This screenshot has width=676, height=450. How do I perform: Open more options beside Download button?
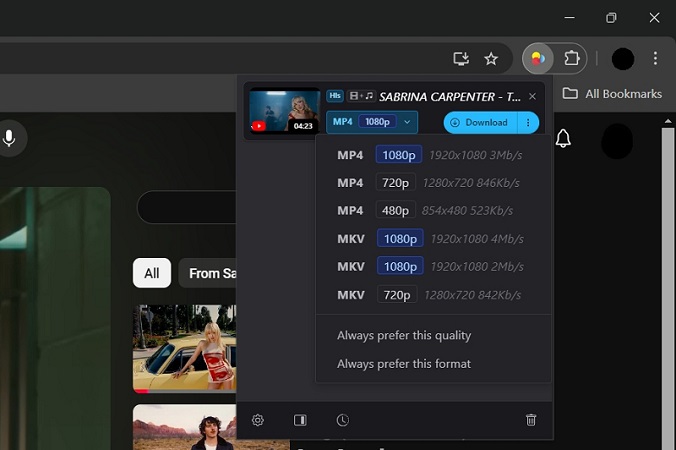click(528, 122)
